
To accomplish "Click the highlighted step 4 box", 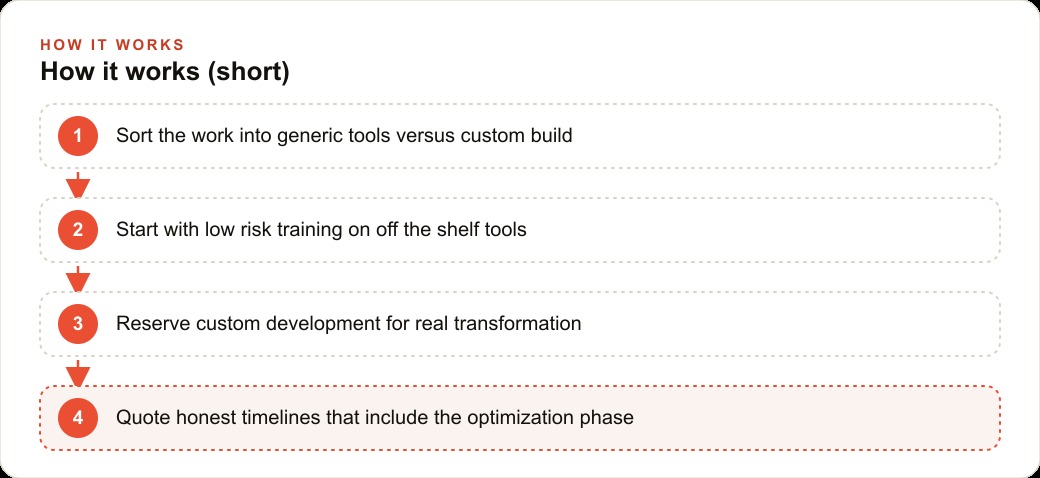I will tap(520, 418).
